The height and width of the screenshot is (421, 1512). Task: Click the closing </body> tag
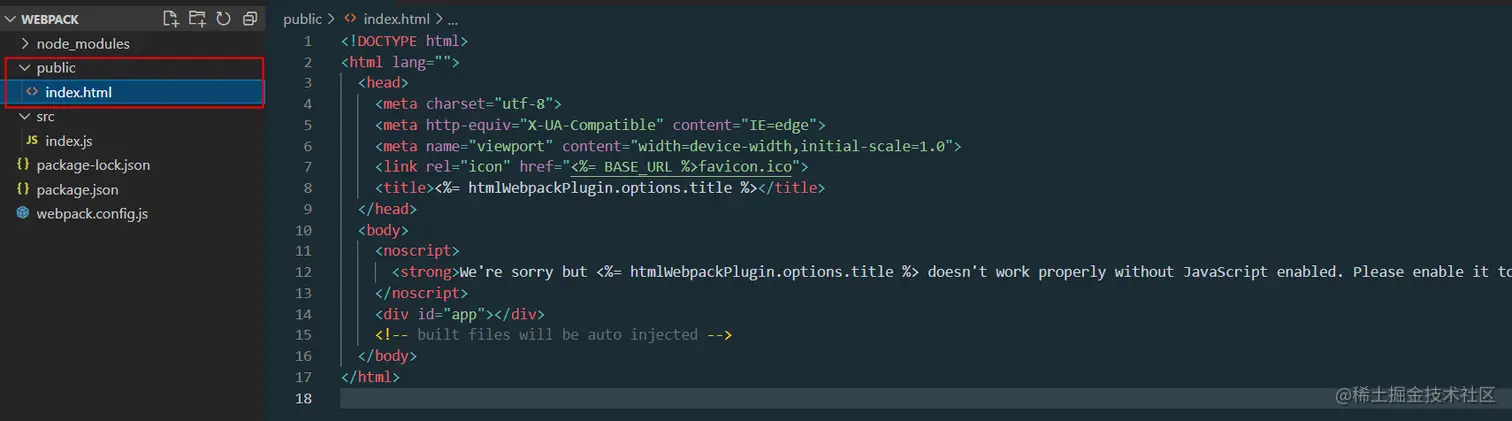pos(387,356)
